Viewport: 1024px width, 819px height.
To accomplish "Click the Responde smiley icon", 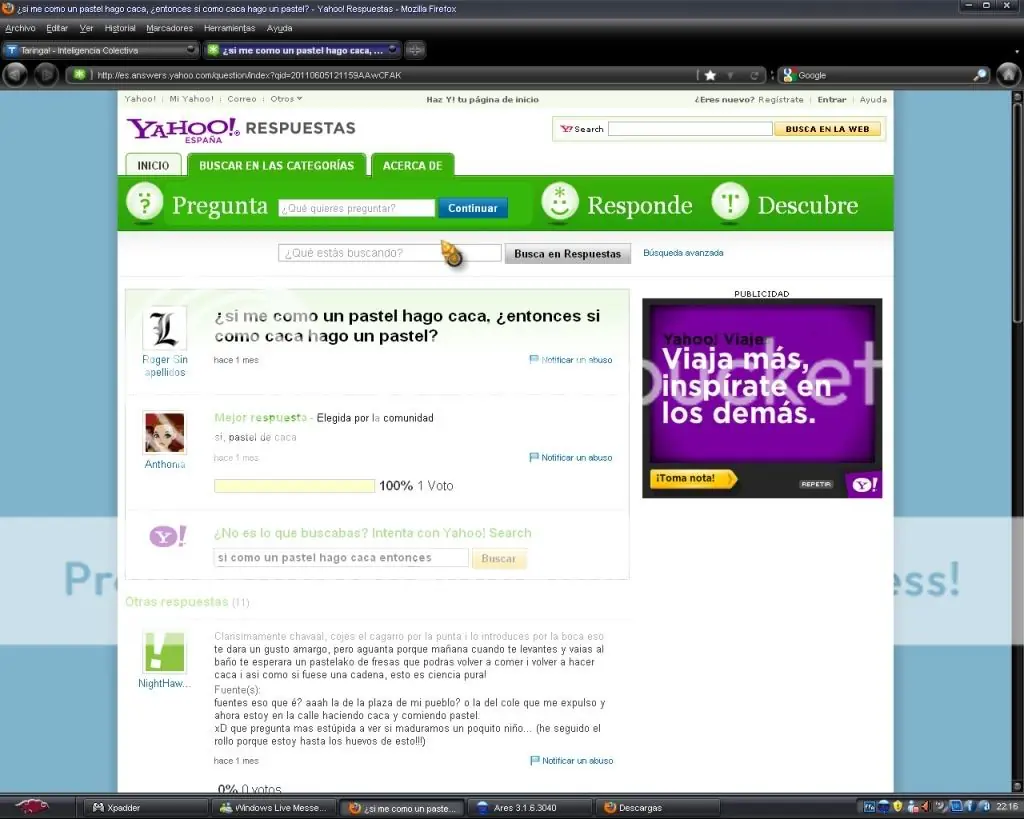I will [560, 202].
